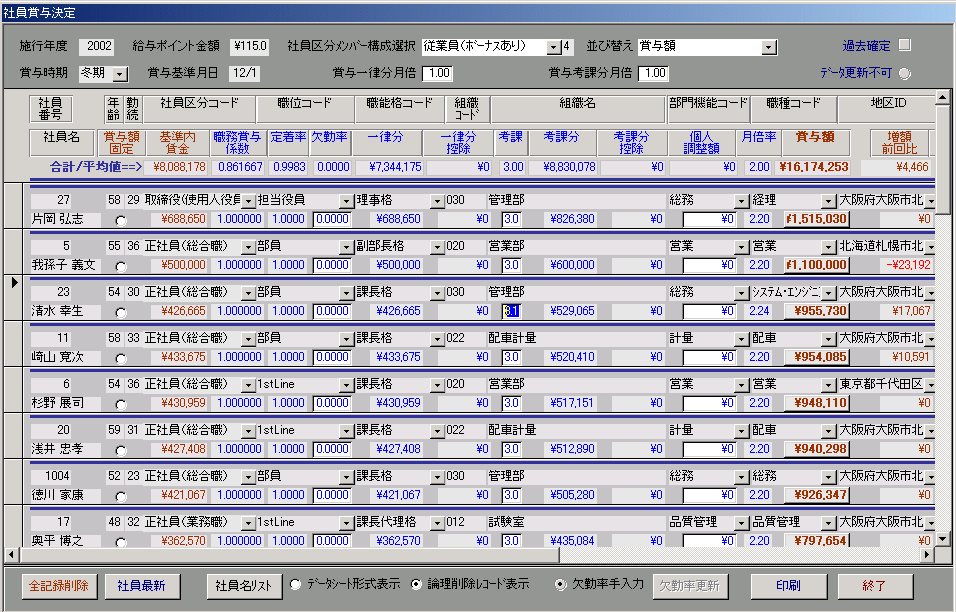Image resolution: width=956 pixels, height=612 pixels.
Task: Click the ¥955,730 bonus button for 清水 幸生
Action: 816,311
